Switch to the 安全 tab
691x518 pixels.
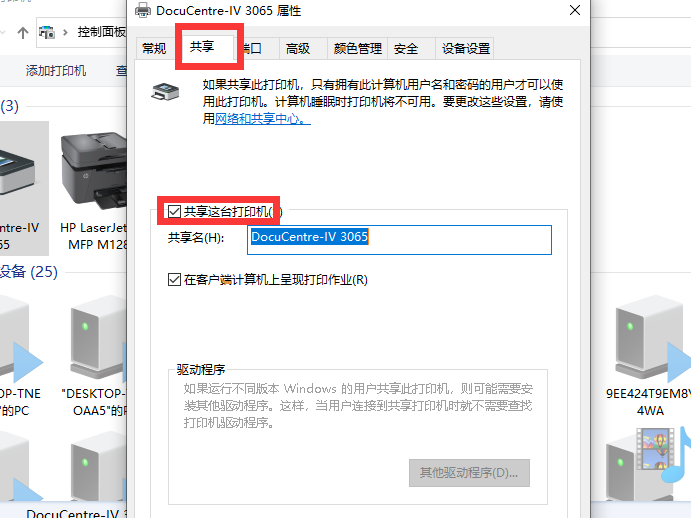pos(406,48)
